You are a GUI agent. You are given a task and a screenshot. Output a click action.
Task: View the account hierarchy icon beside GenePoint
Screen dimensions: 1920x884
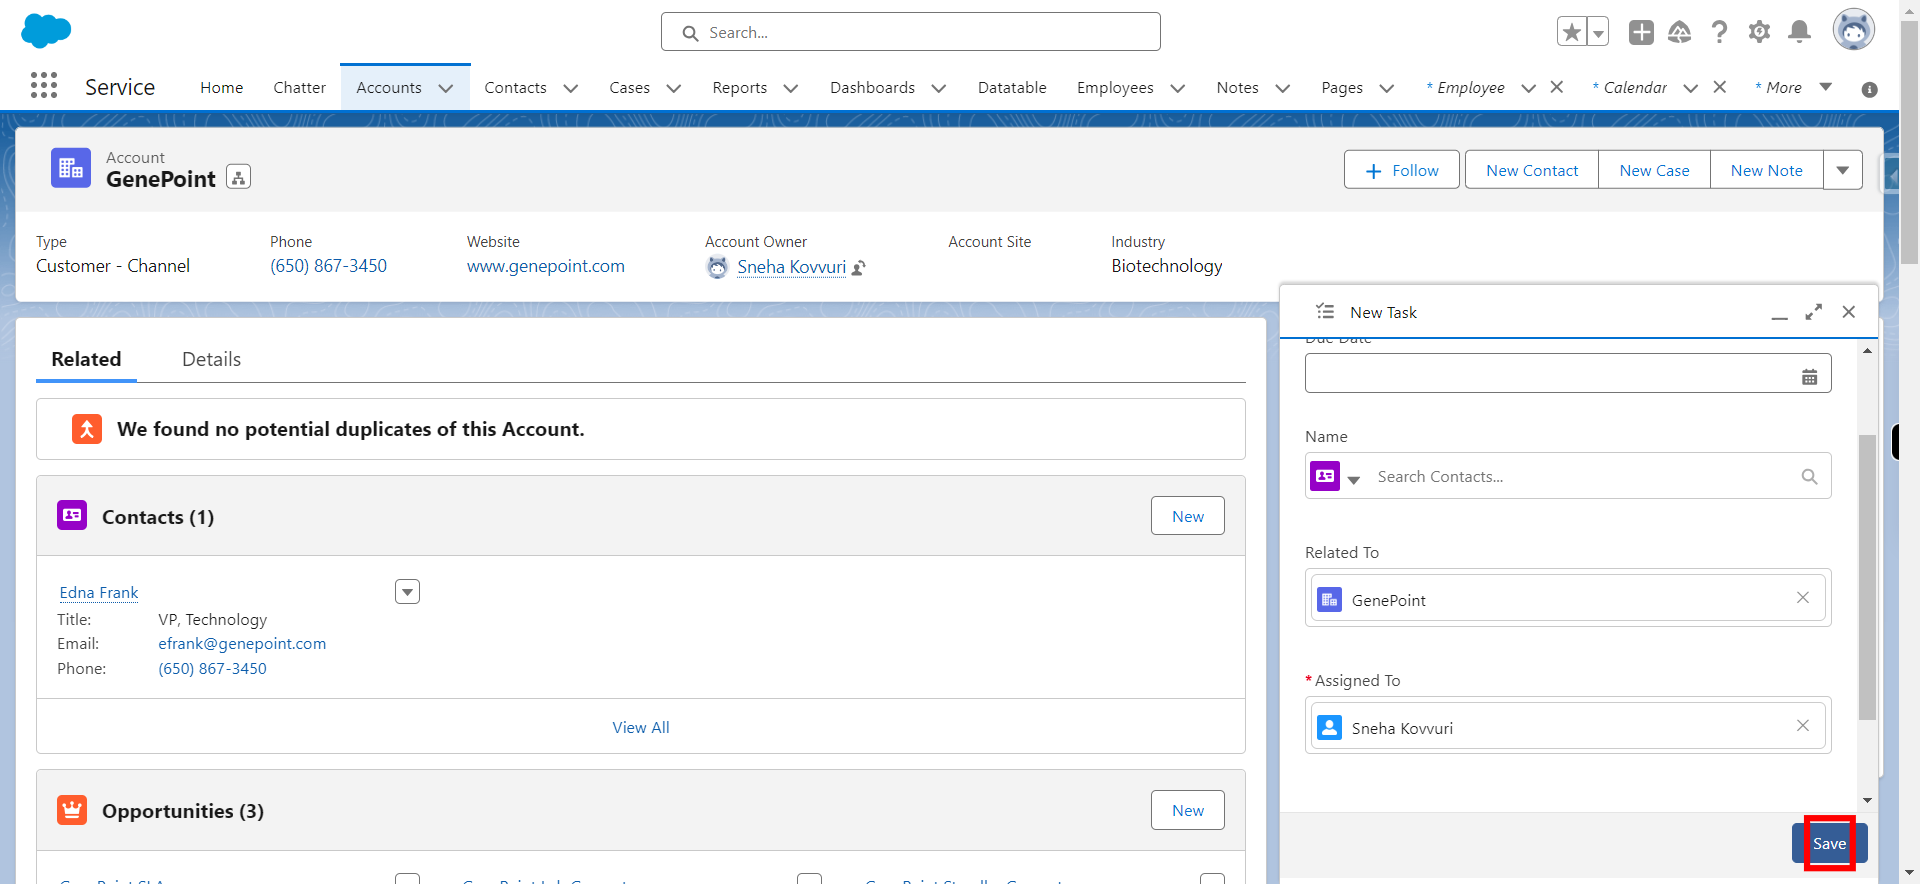pyautogui.click(x=238, y=177)
